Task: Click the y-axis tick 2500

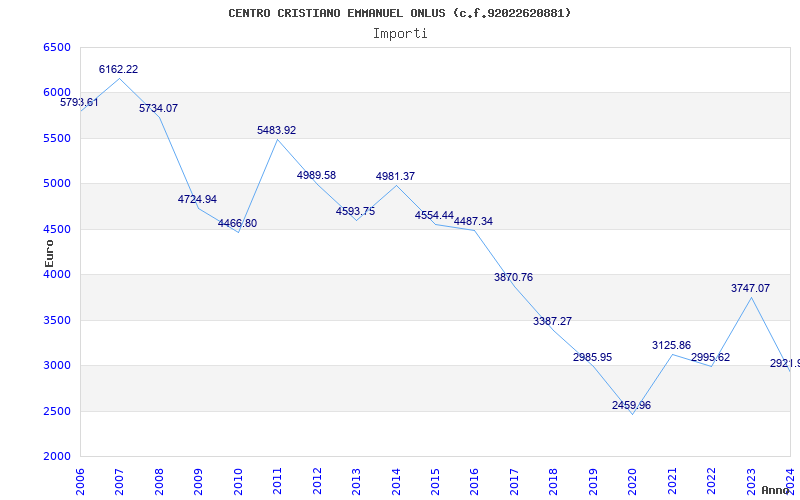Action: 57,411
